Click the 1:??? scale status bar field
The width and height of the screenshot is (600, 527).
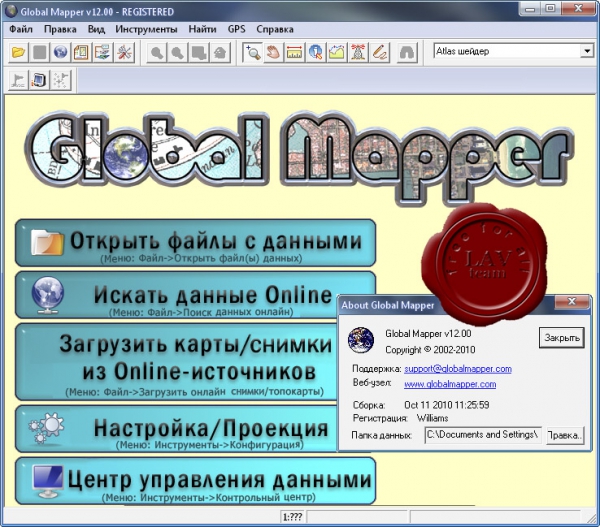pyautogui.click(x=293, y=517)
